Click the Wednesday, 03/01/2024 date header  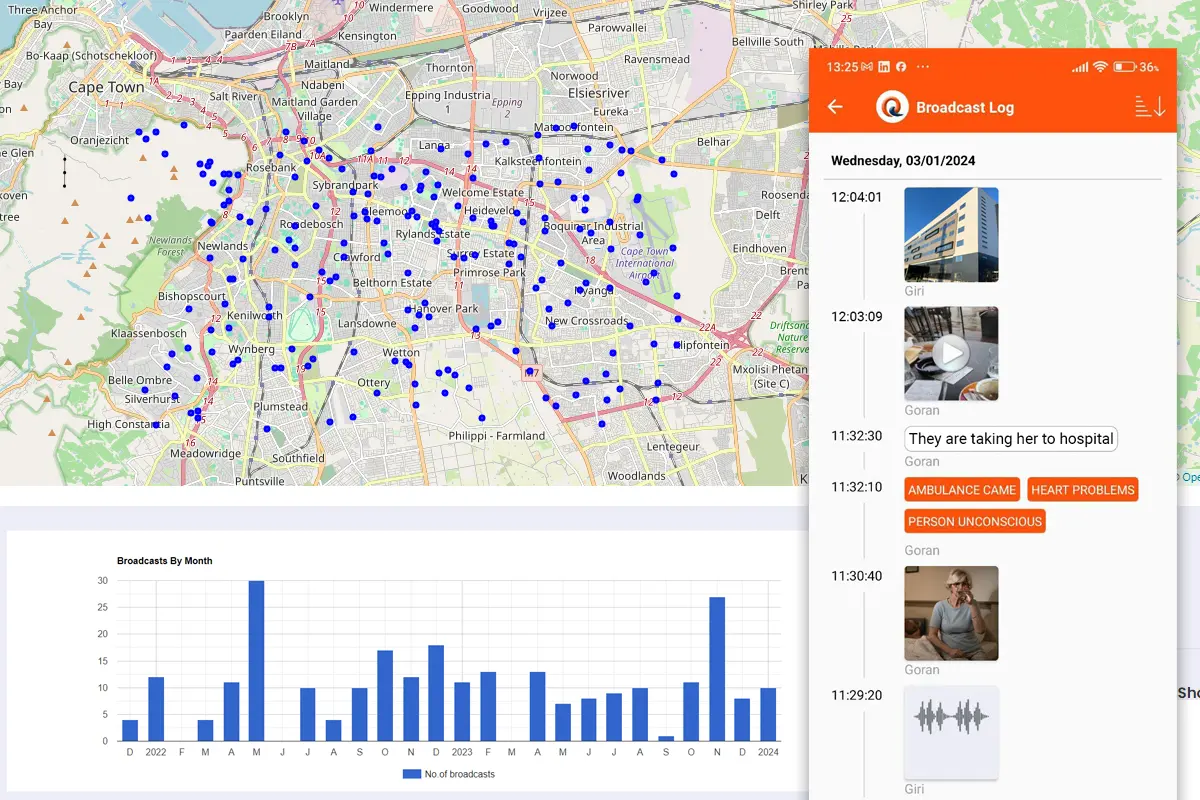tap(903, 161)
